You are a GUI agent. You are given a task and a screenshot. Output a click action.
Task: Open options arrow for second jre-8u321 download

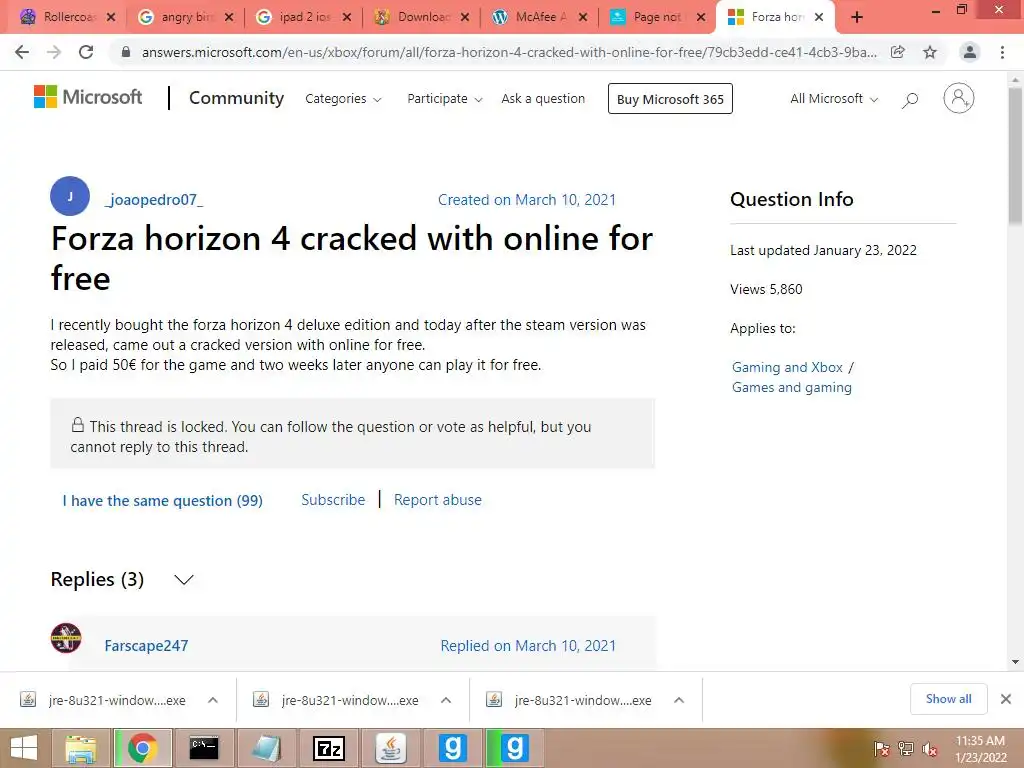click(x=446, y=700)
